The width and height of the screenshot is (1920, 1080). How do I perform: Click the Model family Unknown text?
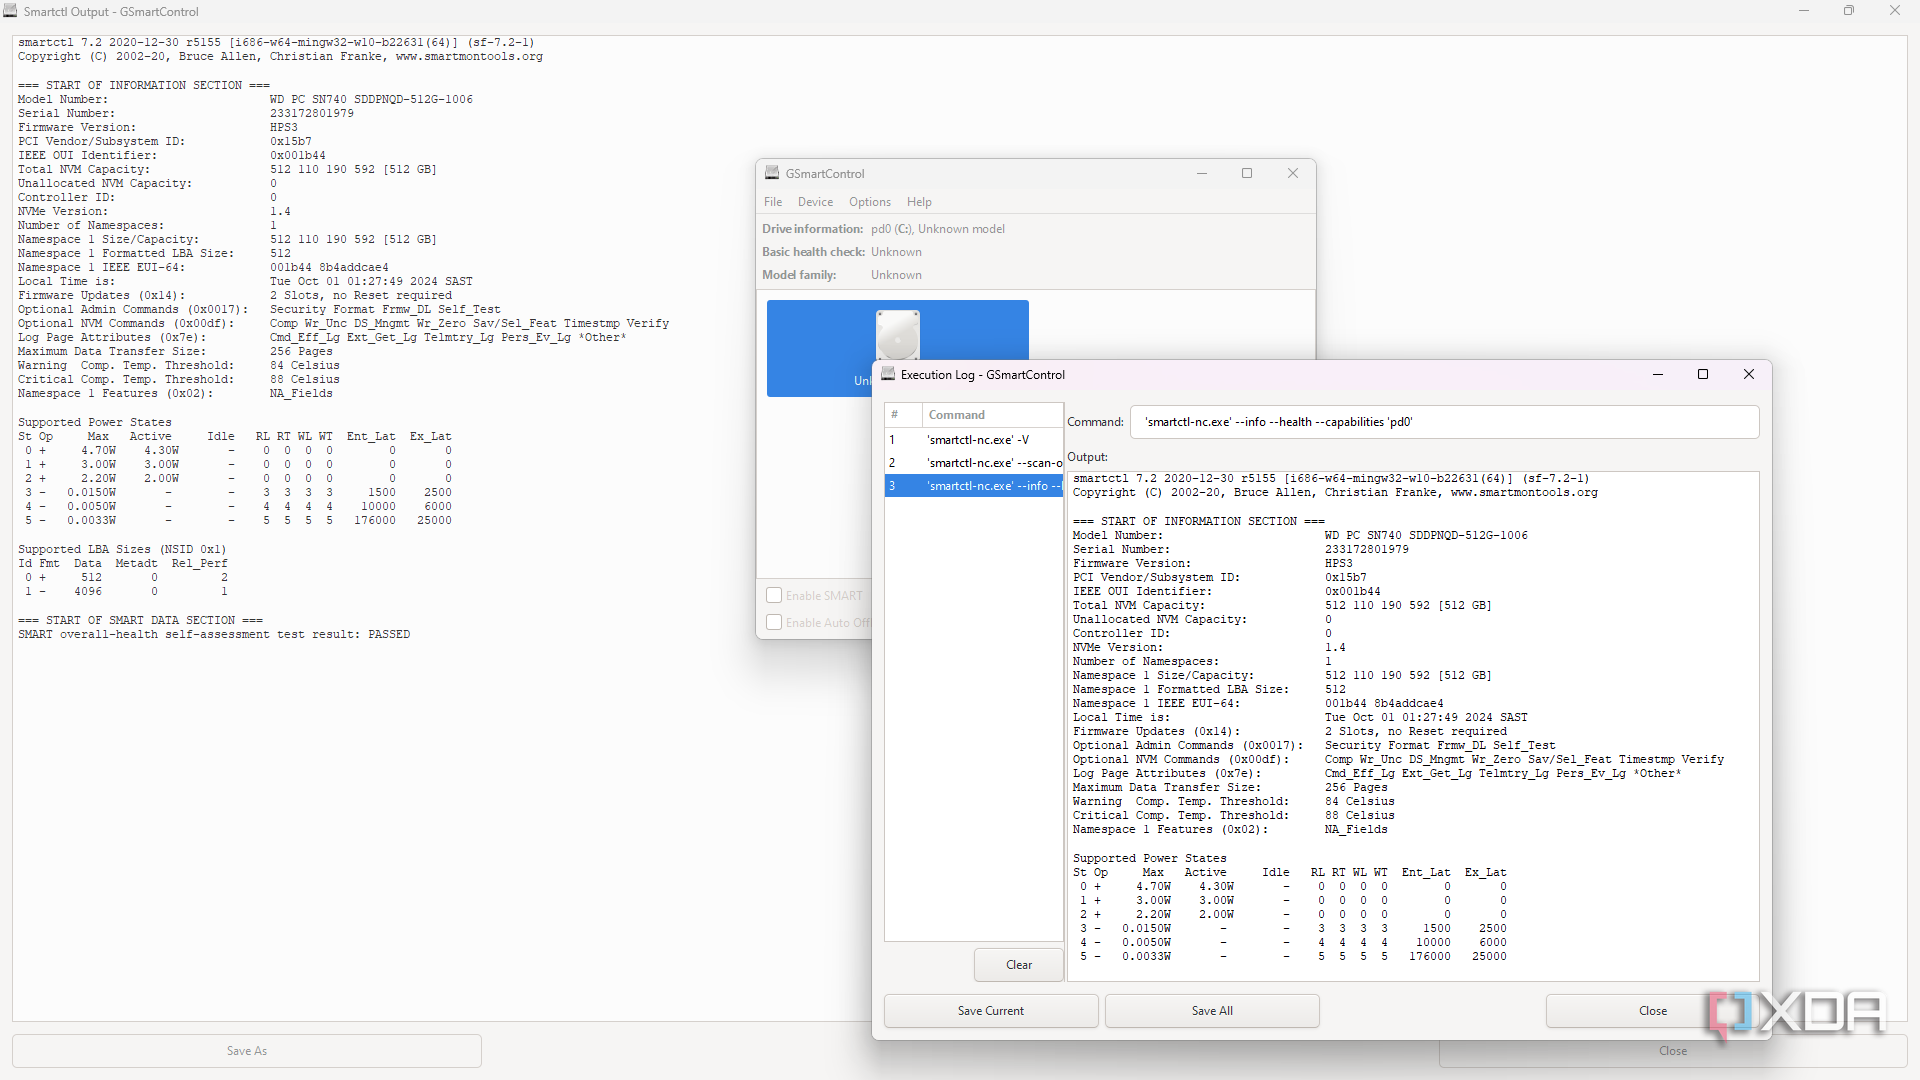[x=896, y=275]
